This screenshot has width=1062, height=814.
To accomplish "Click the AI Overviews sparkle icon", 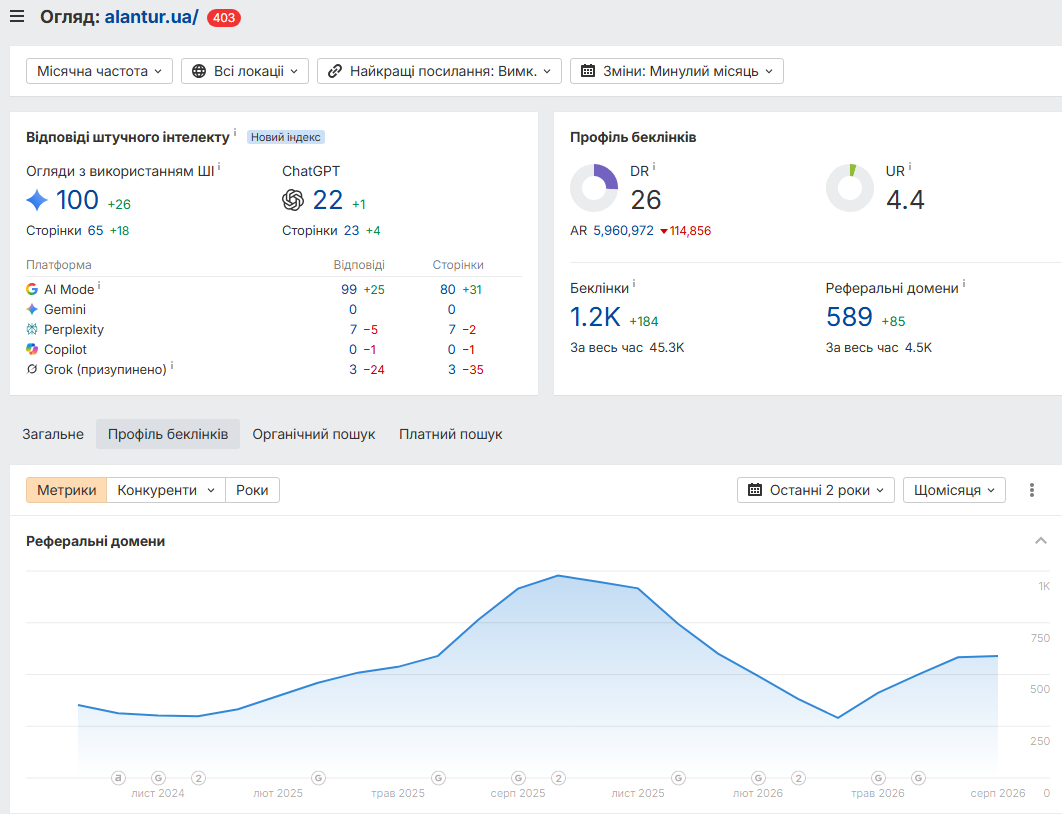I will [37, 200].
